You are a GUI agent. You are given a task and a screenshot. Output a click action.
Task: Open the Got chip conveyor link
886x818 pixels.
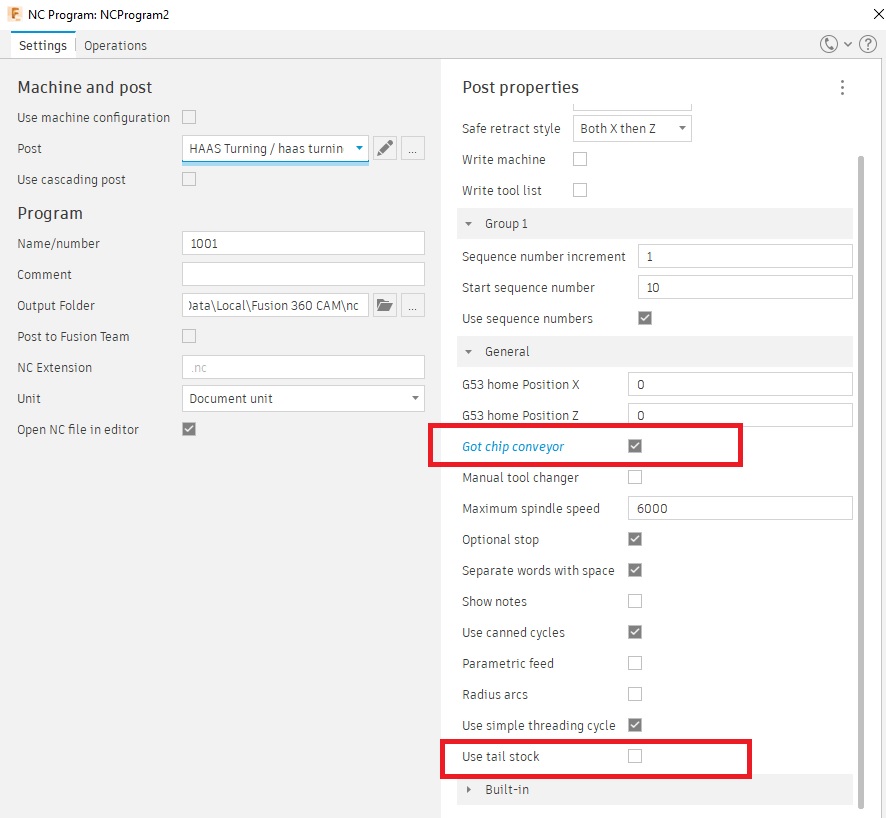point(513,446)
